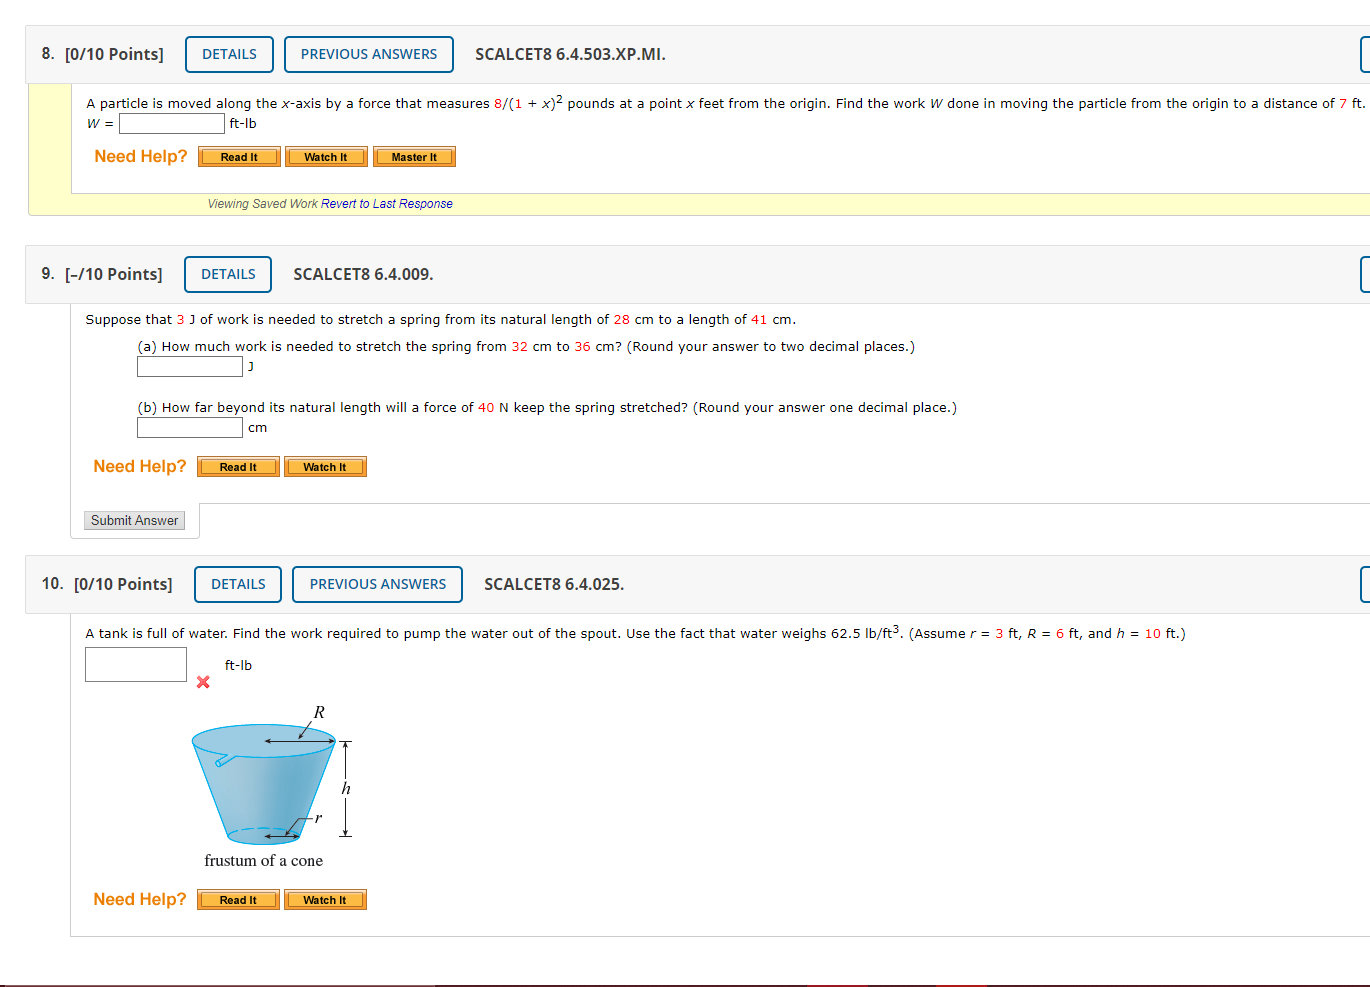1370x987 pixels.
Task: View PREVIOUS ANSWERS for problem 8
Action: click(x=368, y=54)
